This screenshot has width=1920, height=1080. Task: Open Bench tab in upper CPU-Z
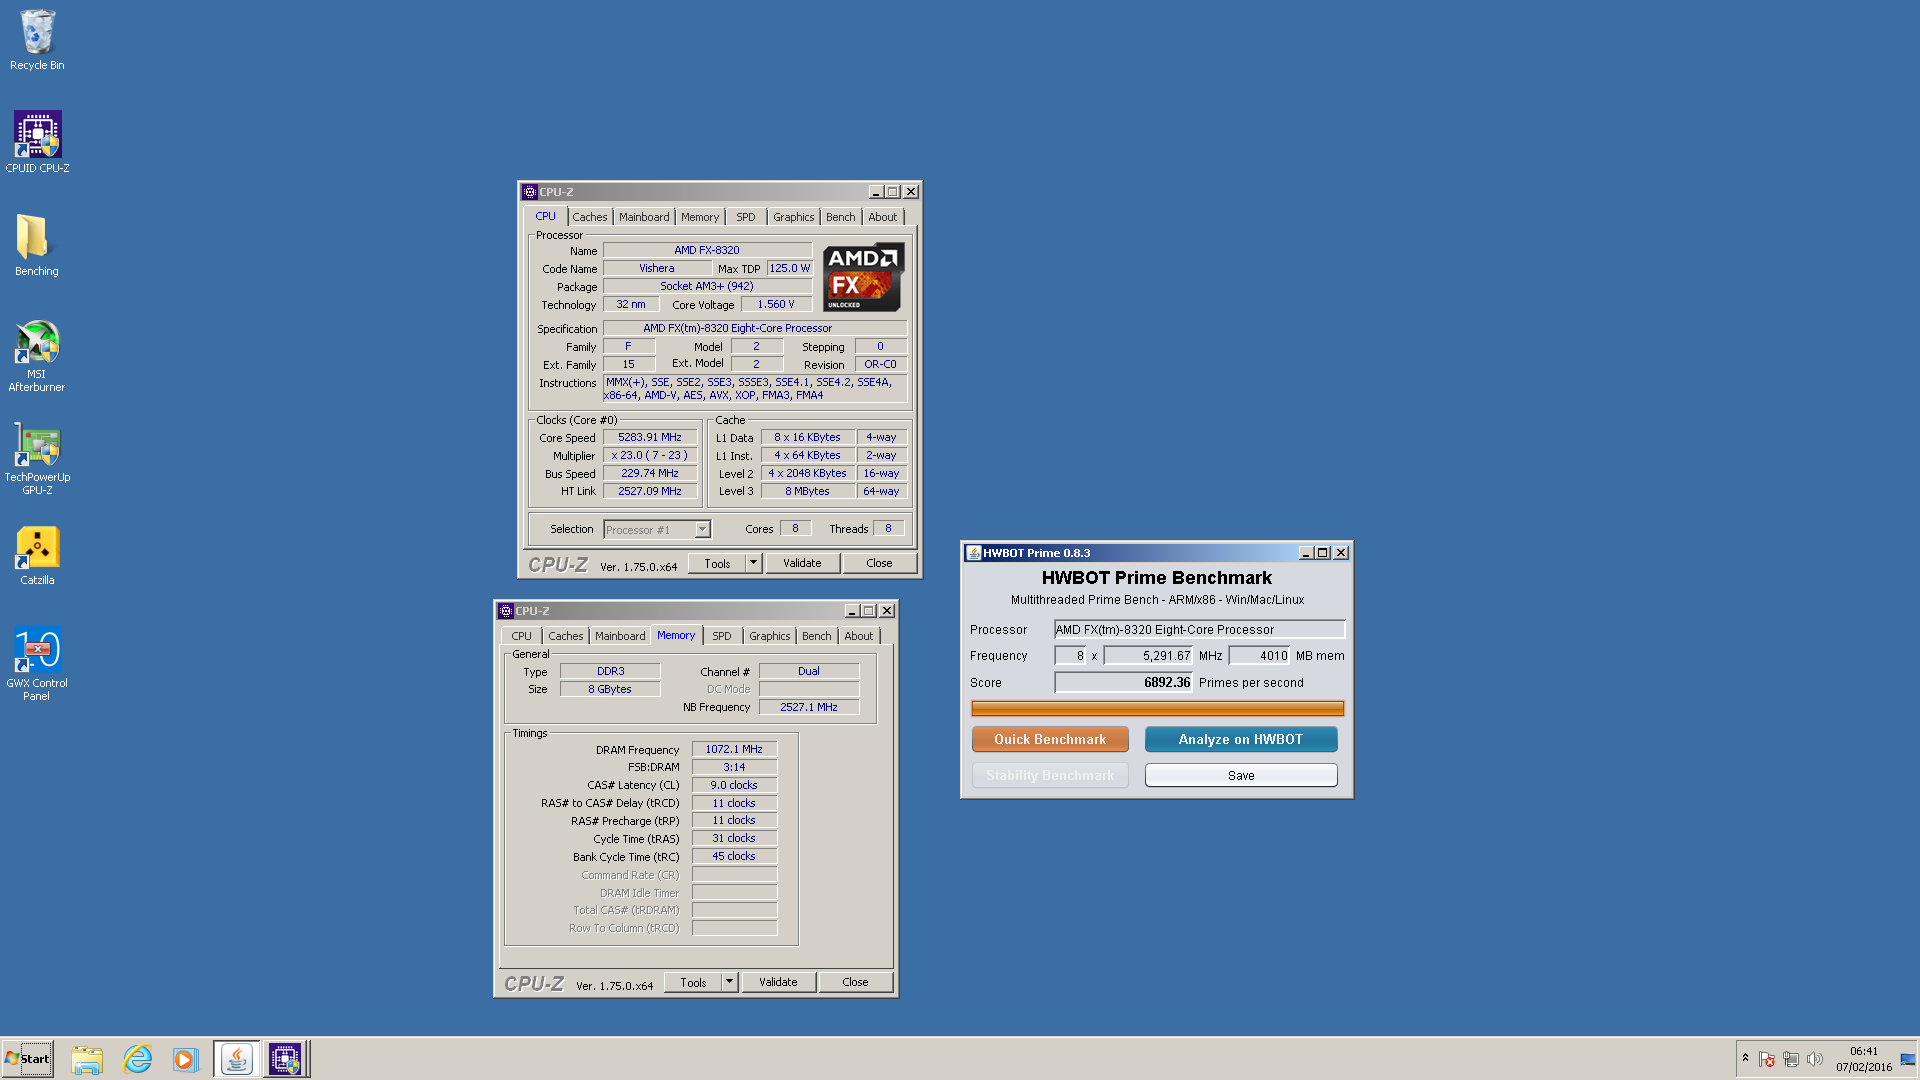[841, 217]
